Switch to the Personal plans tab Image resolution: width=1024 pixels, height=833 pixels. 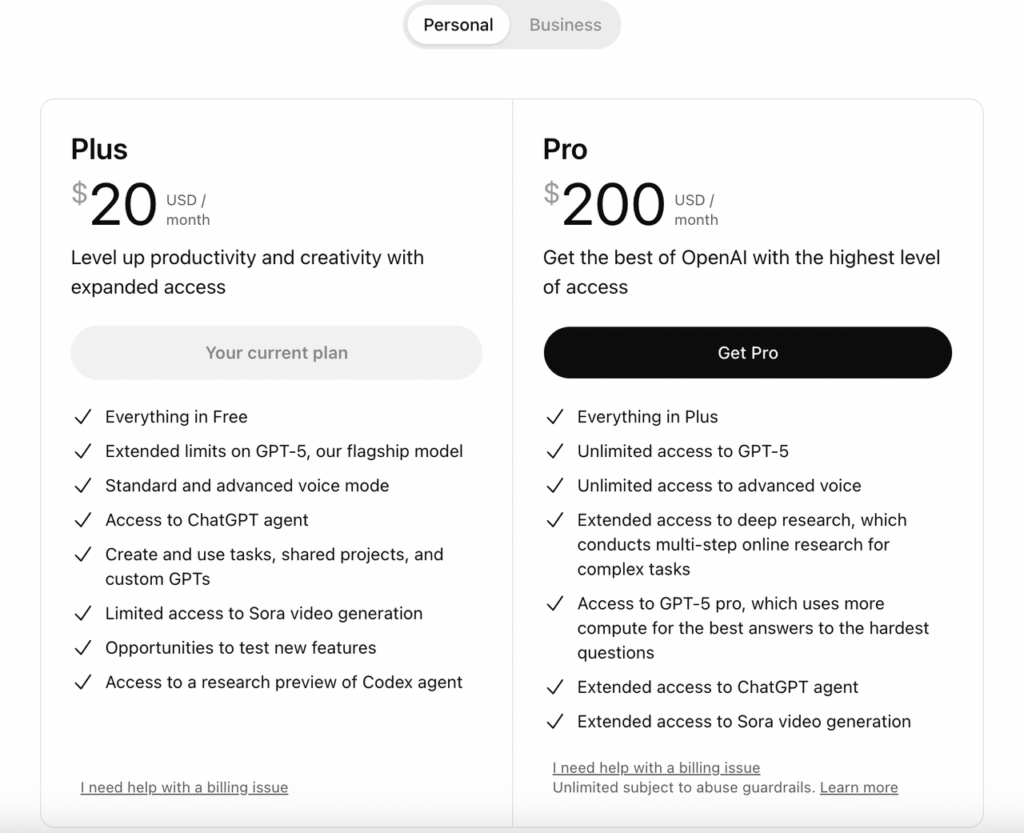[x=458, y=25]
